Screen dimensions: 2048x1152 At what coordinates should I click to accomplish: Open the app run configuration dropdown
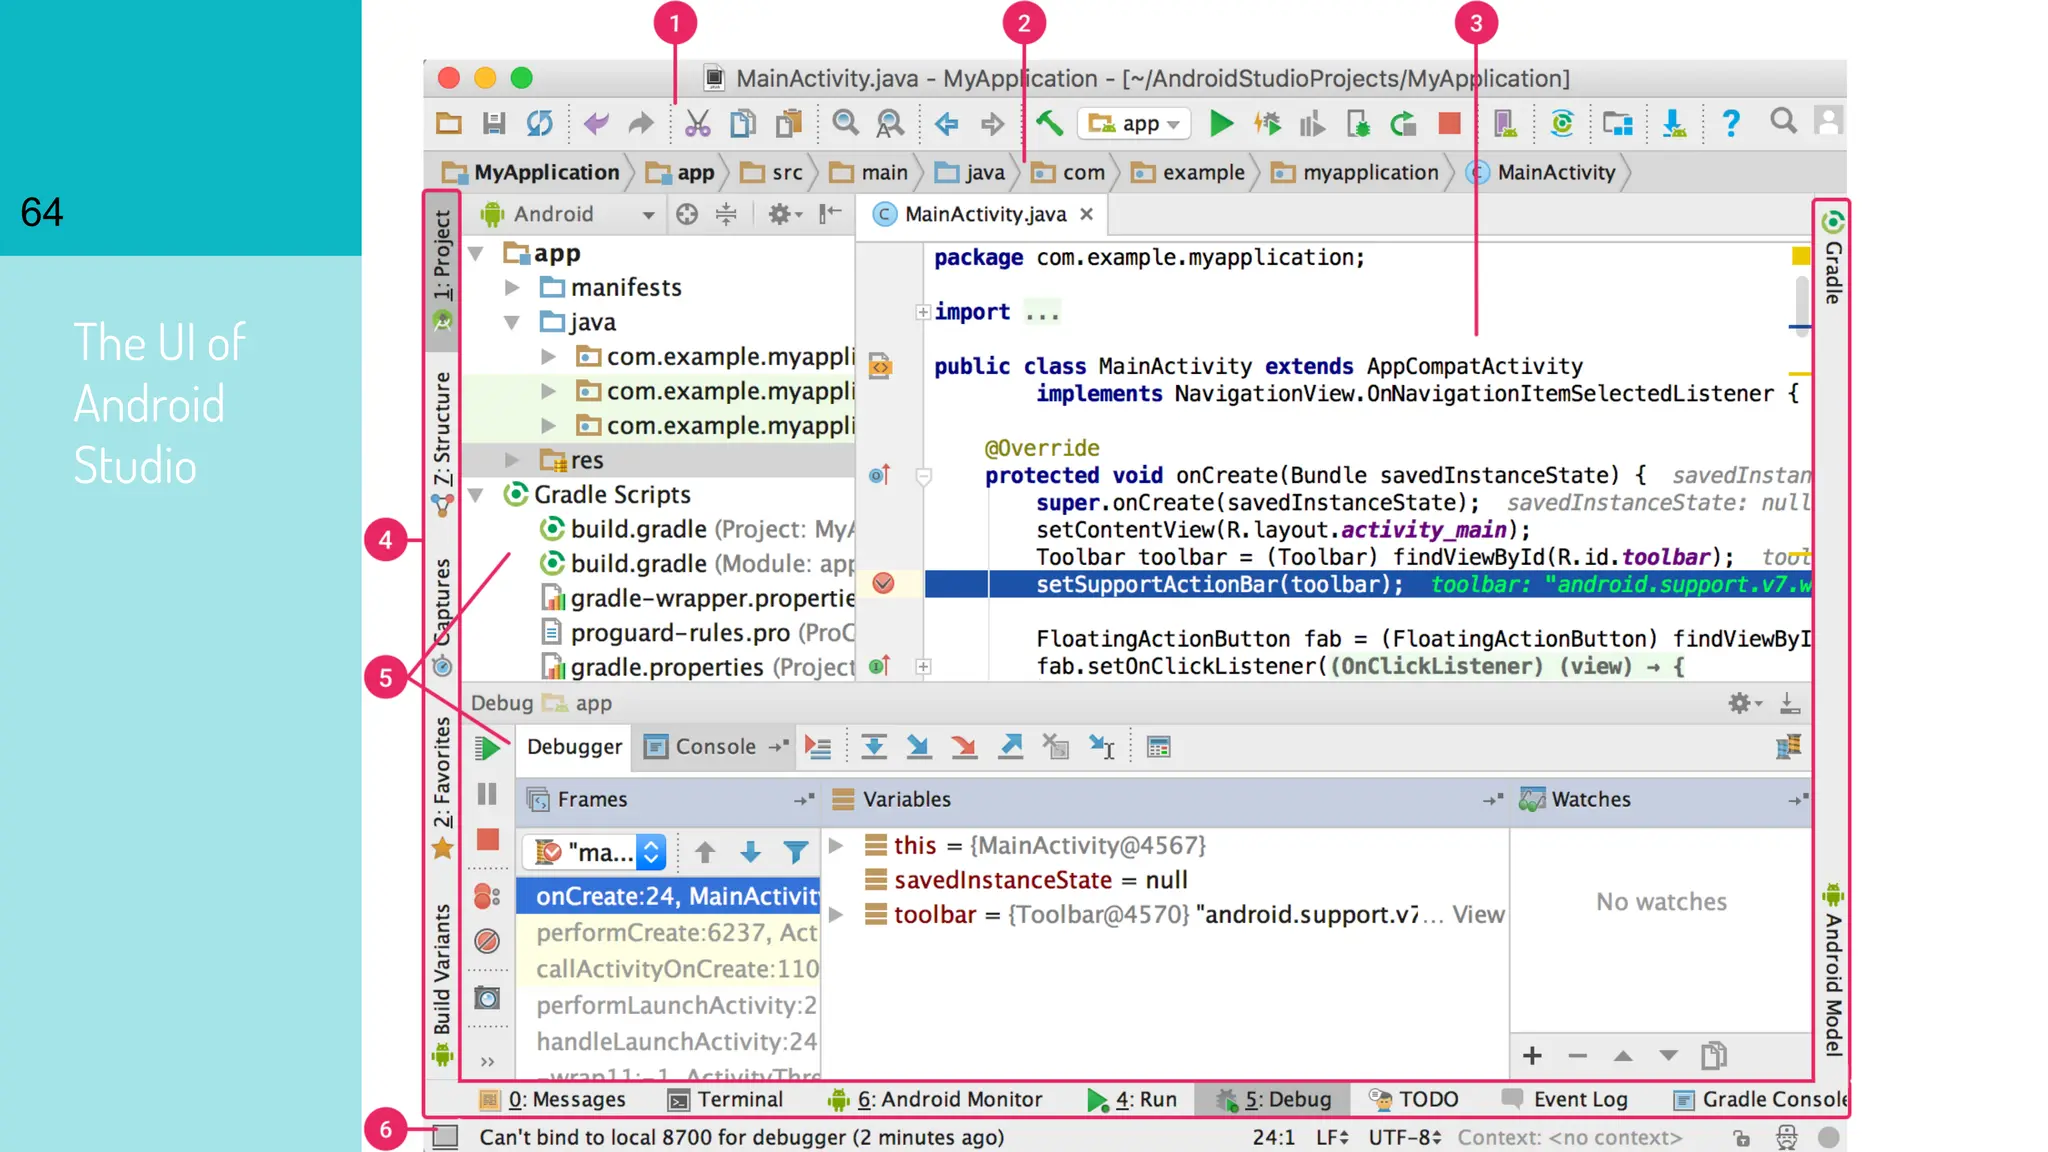1134,124
